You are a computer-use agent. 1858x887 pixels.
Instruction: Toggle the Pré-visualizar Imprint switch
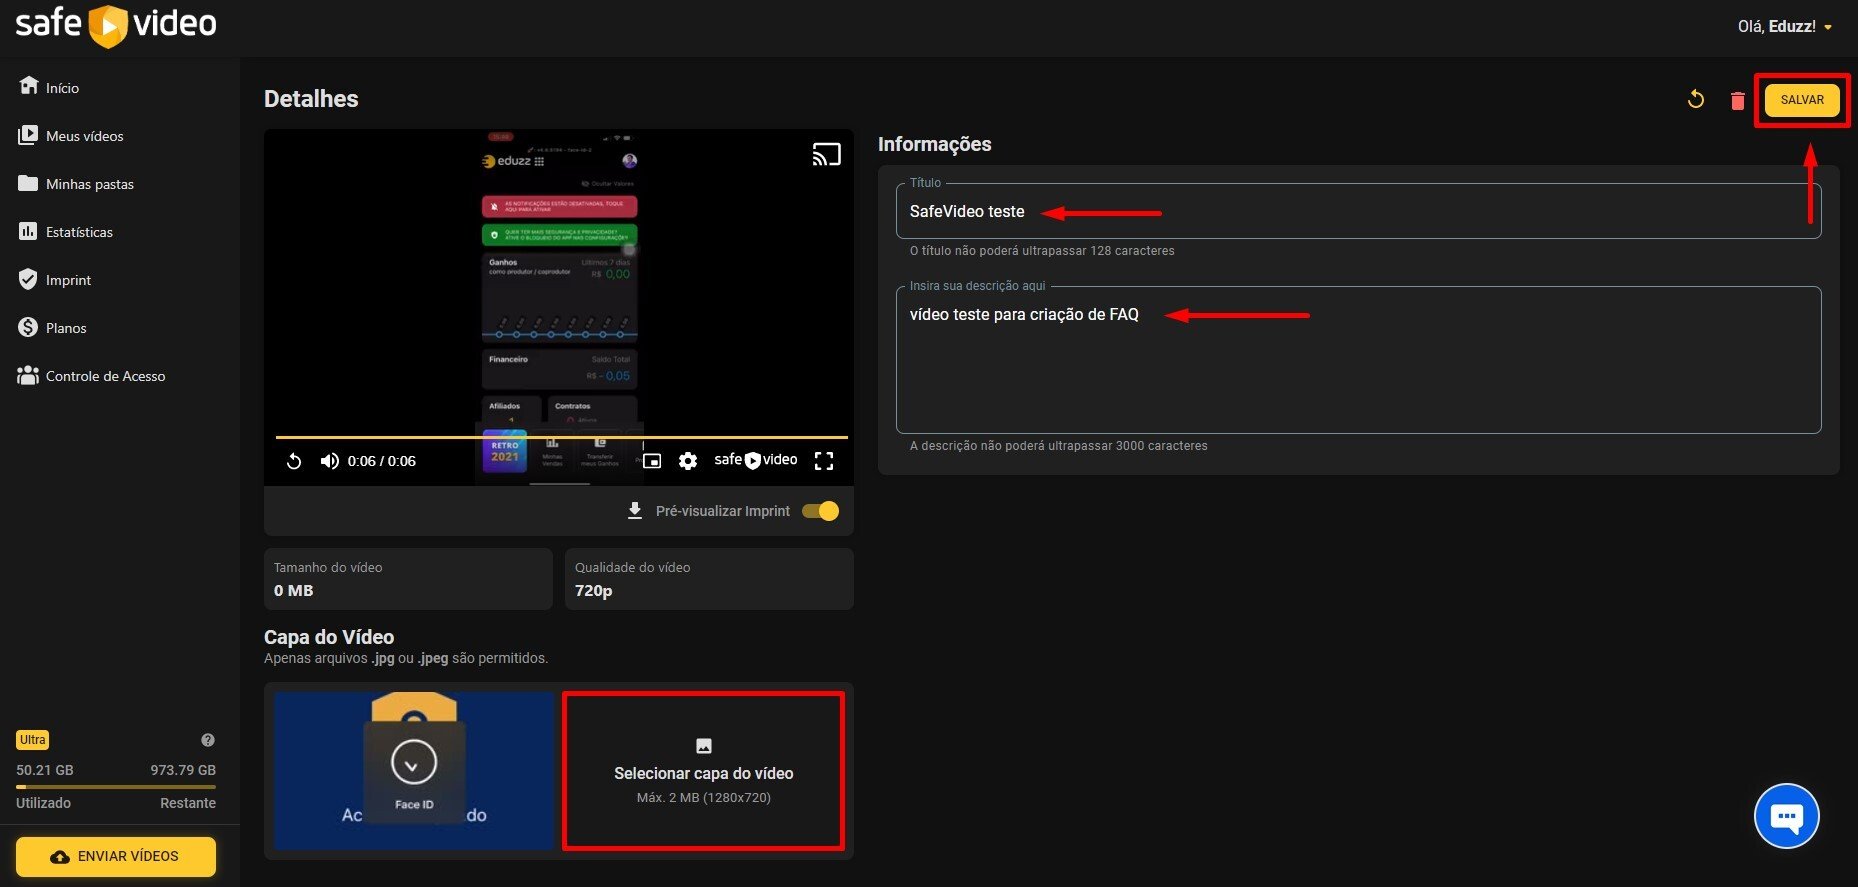821,511
